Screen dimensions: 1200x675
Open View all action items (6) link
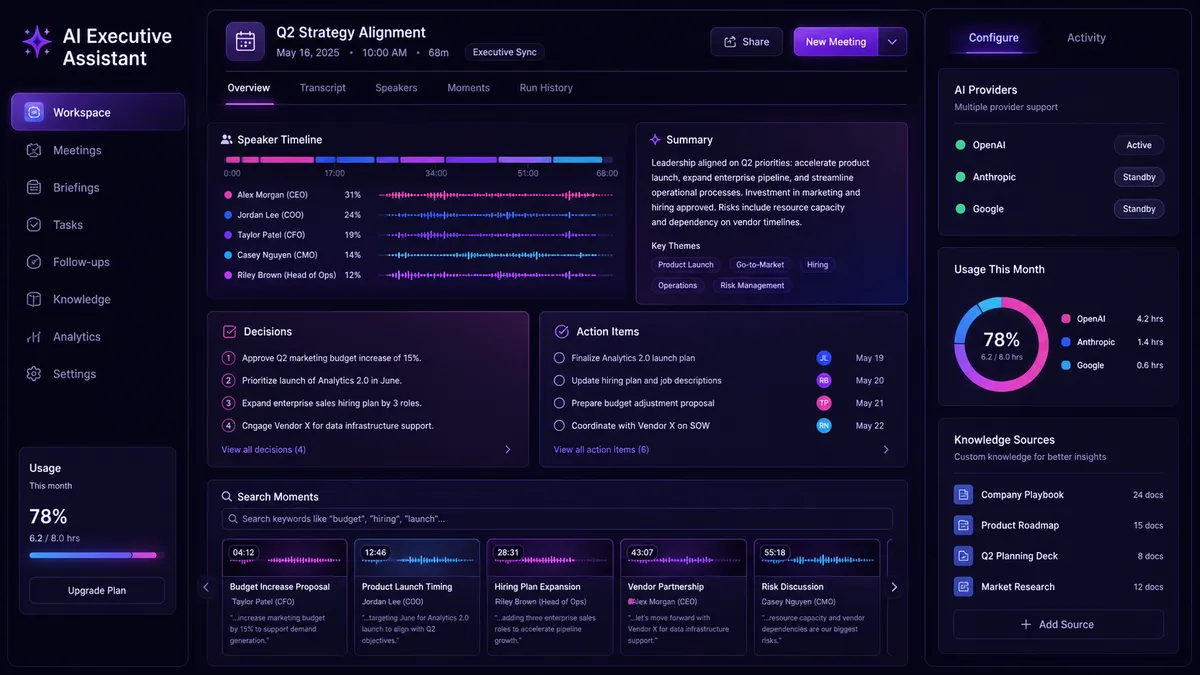[601, 450]
